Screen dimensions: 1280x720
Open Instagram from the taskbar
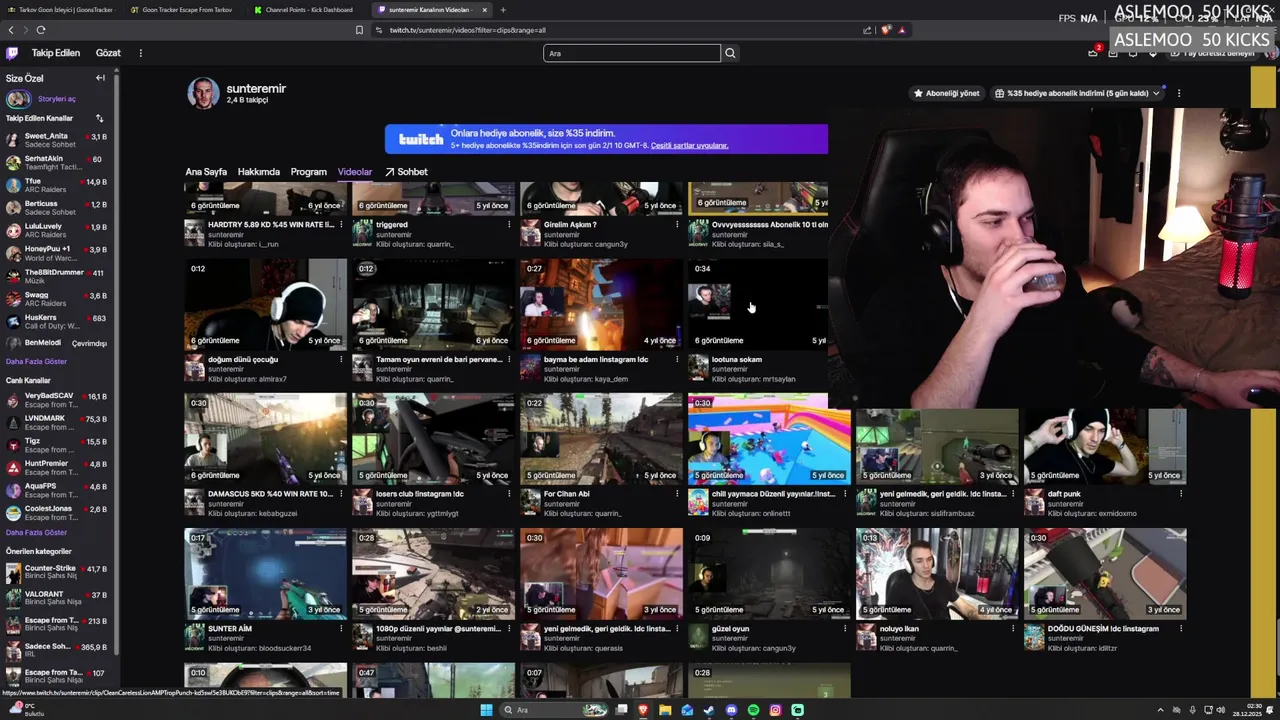pos(775,710)
